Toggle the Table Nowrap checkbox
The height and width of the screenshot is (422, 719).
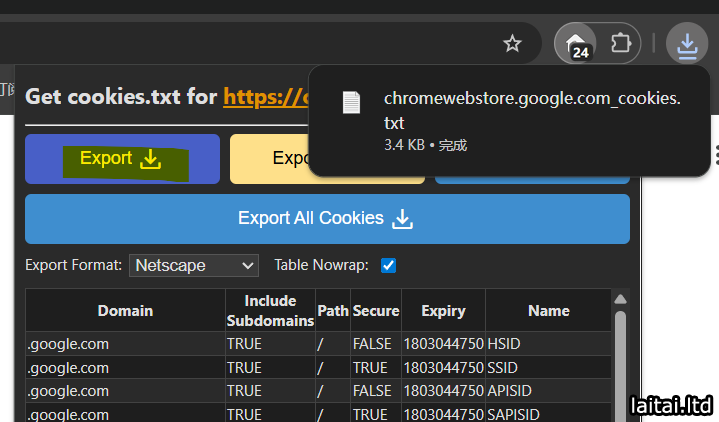[x=389, y=266]
